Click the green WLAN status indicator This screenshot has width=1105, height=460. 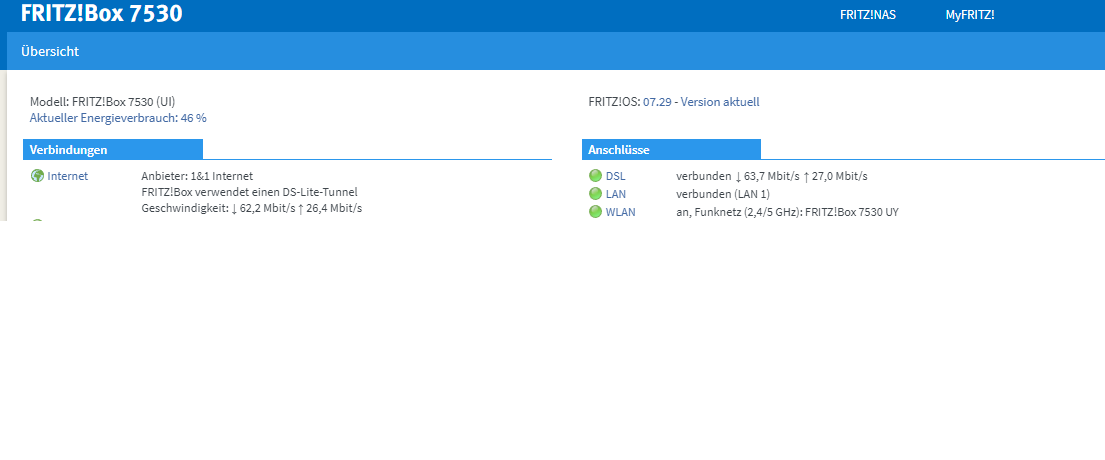coord(595,212)
